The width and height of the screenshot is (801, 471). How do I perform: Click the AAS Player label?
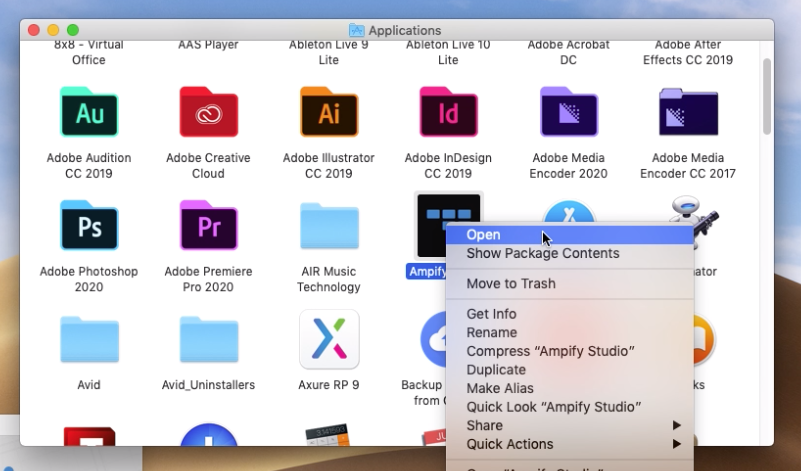[x=208, y=45]
